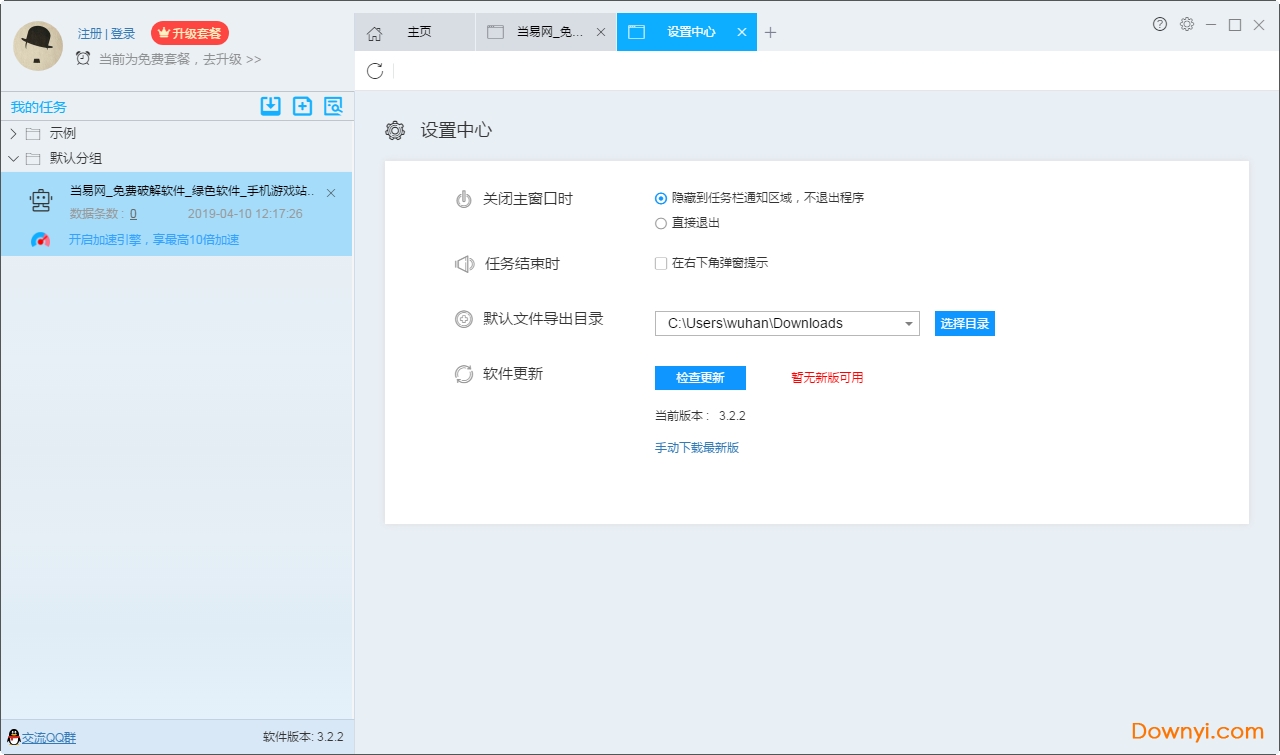Click the 升级套餐 badge
Screen dimensions: 1280x755
pyautogui.click(x=190, y=33)
